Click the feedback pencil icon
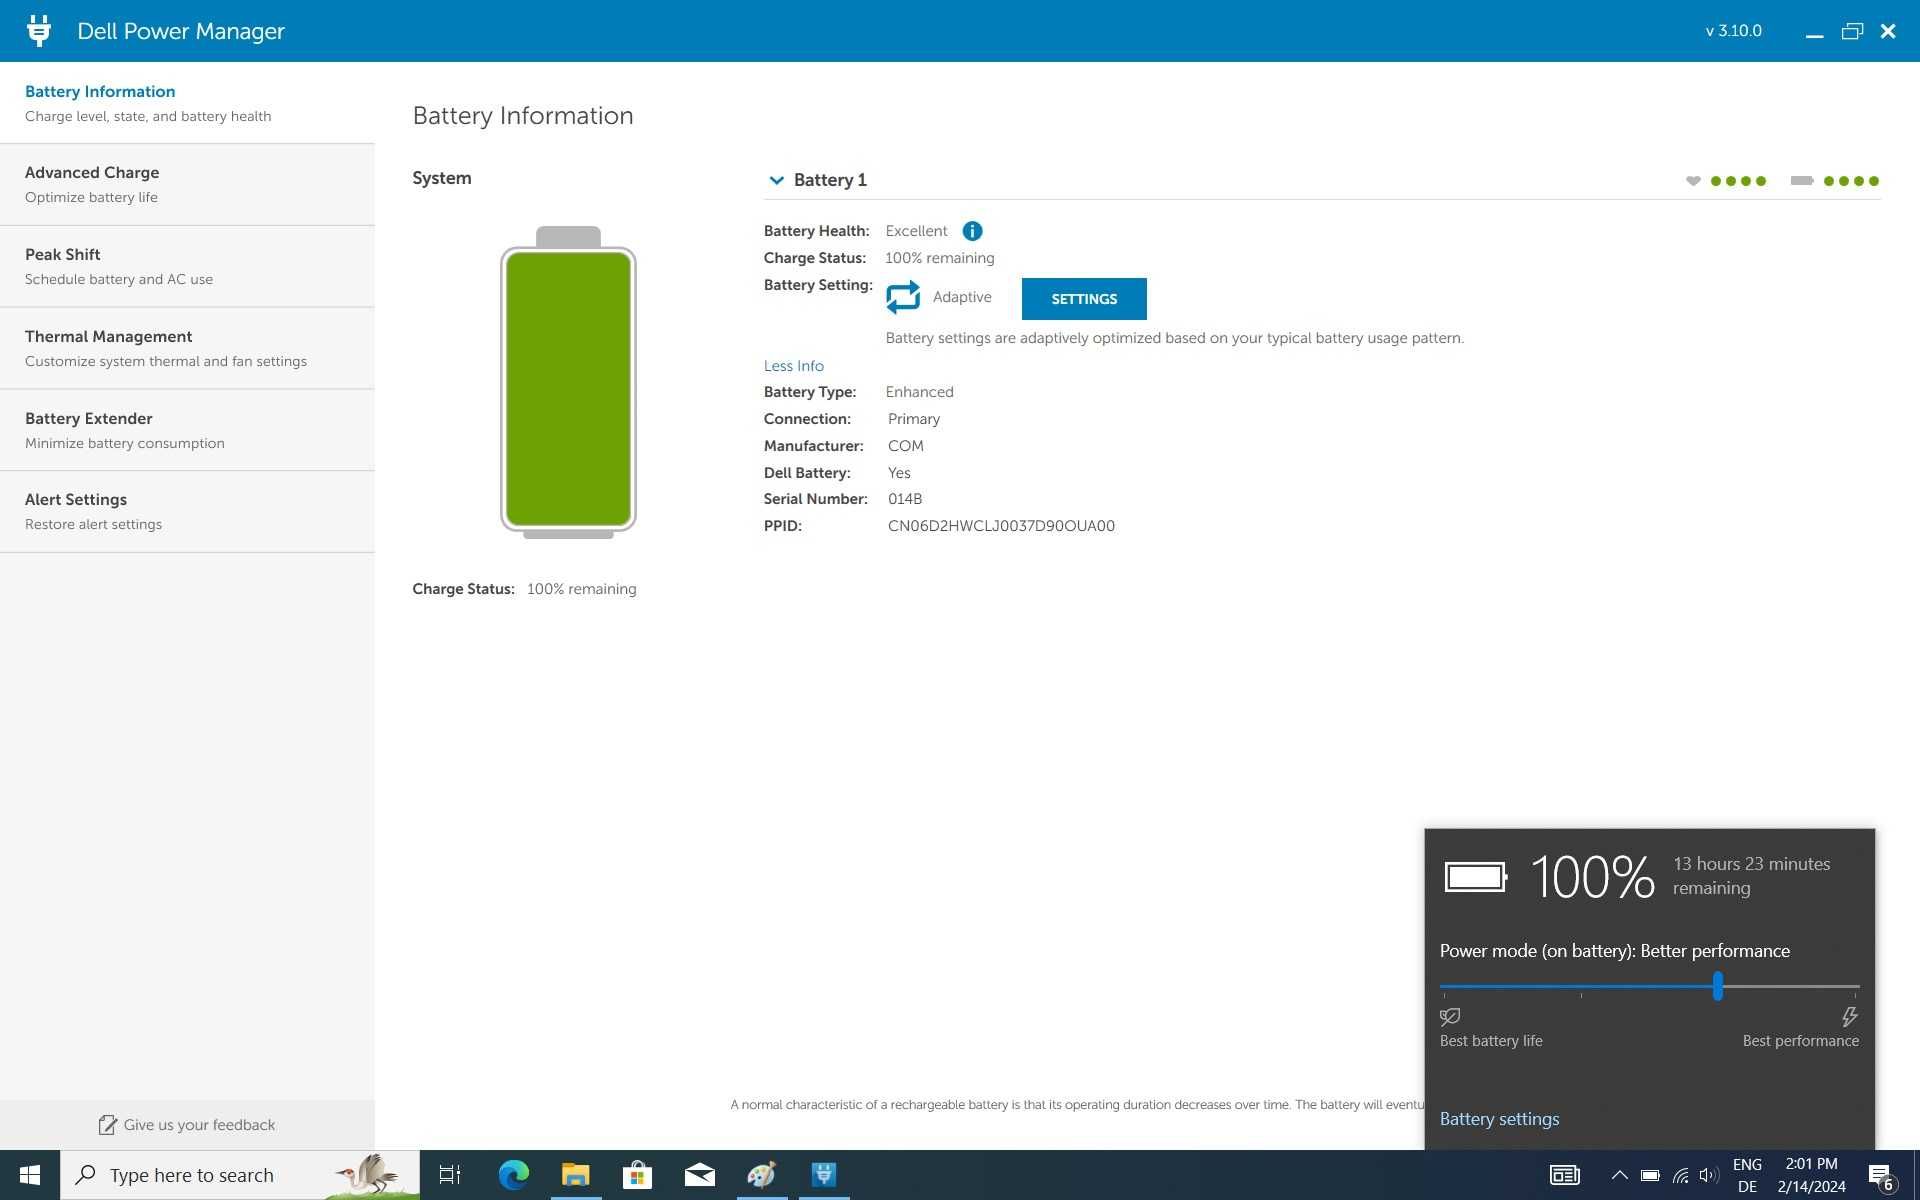 107,1125
